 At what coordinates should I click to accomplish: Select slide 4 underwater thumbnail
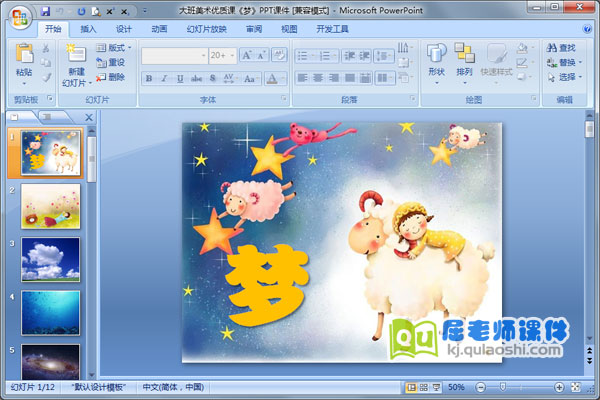51,313
